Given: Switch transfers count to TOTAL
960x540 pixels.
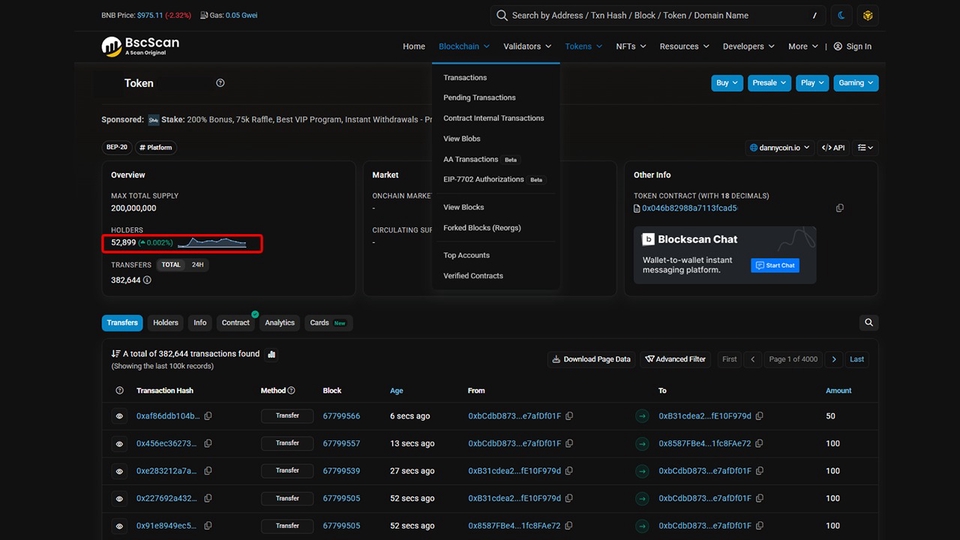Looking at the screenshot, I should tap(171, 264).
